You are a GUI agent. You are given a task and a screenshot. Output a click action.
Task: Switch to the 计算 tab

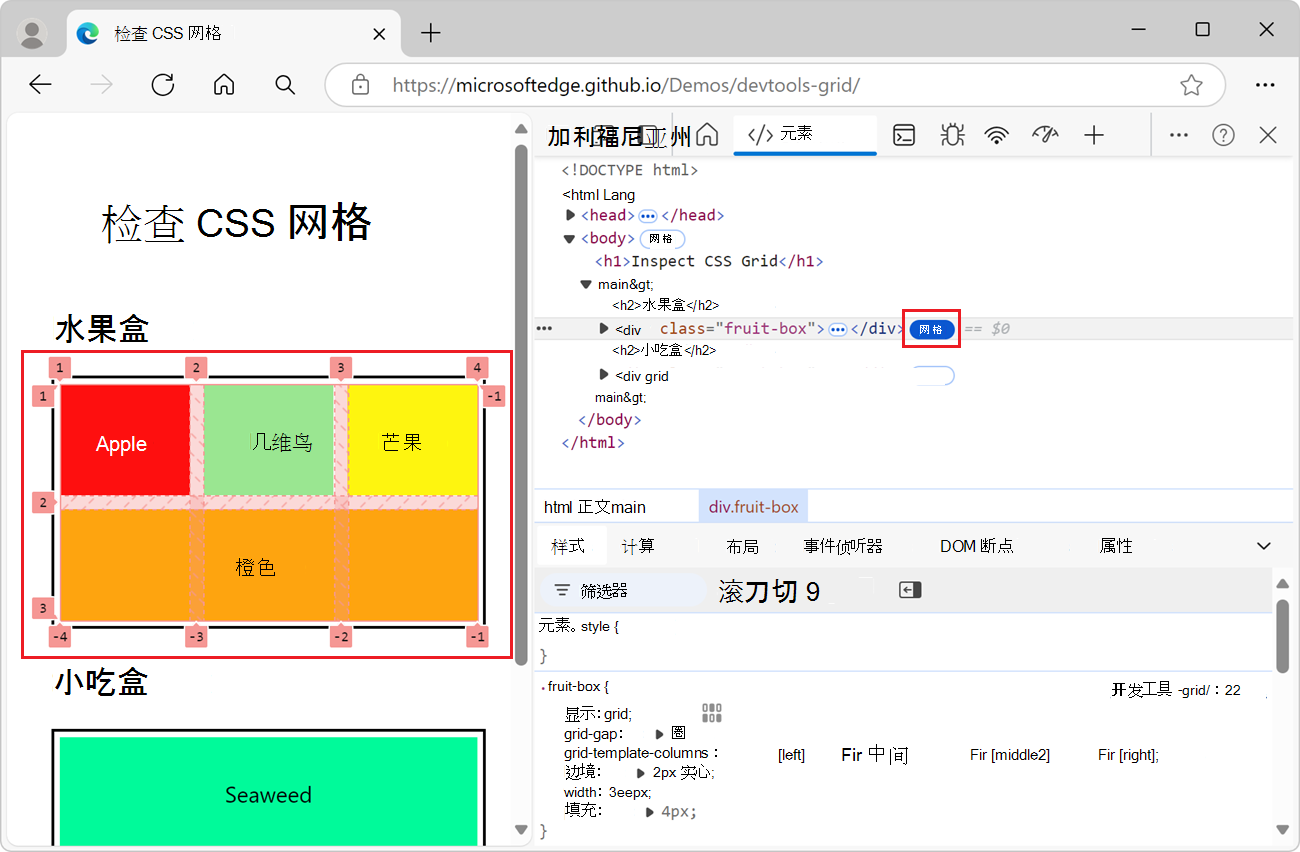pos(640,546)
